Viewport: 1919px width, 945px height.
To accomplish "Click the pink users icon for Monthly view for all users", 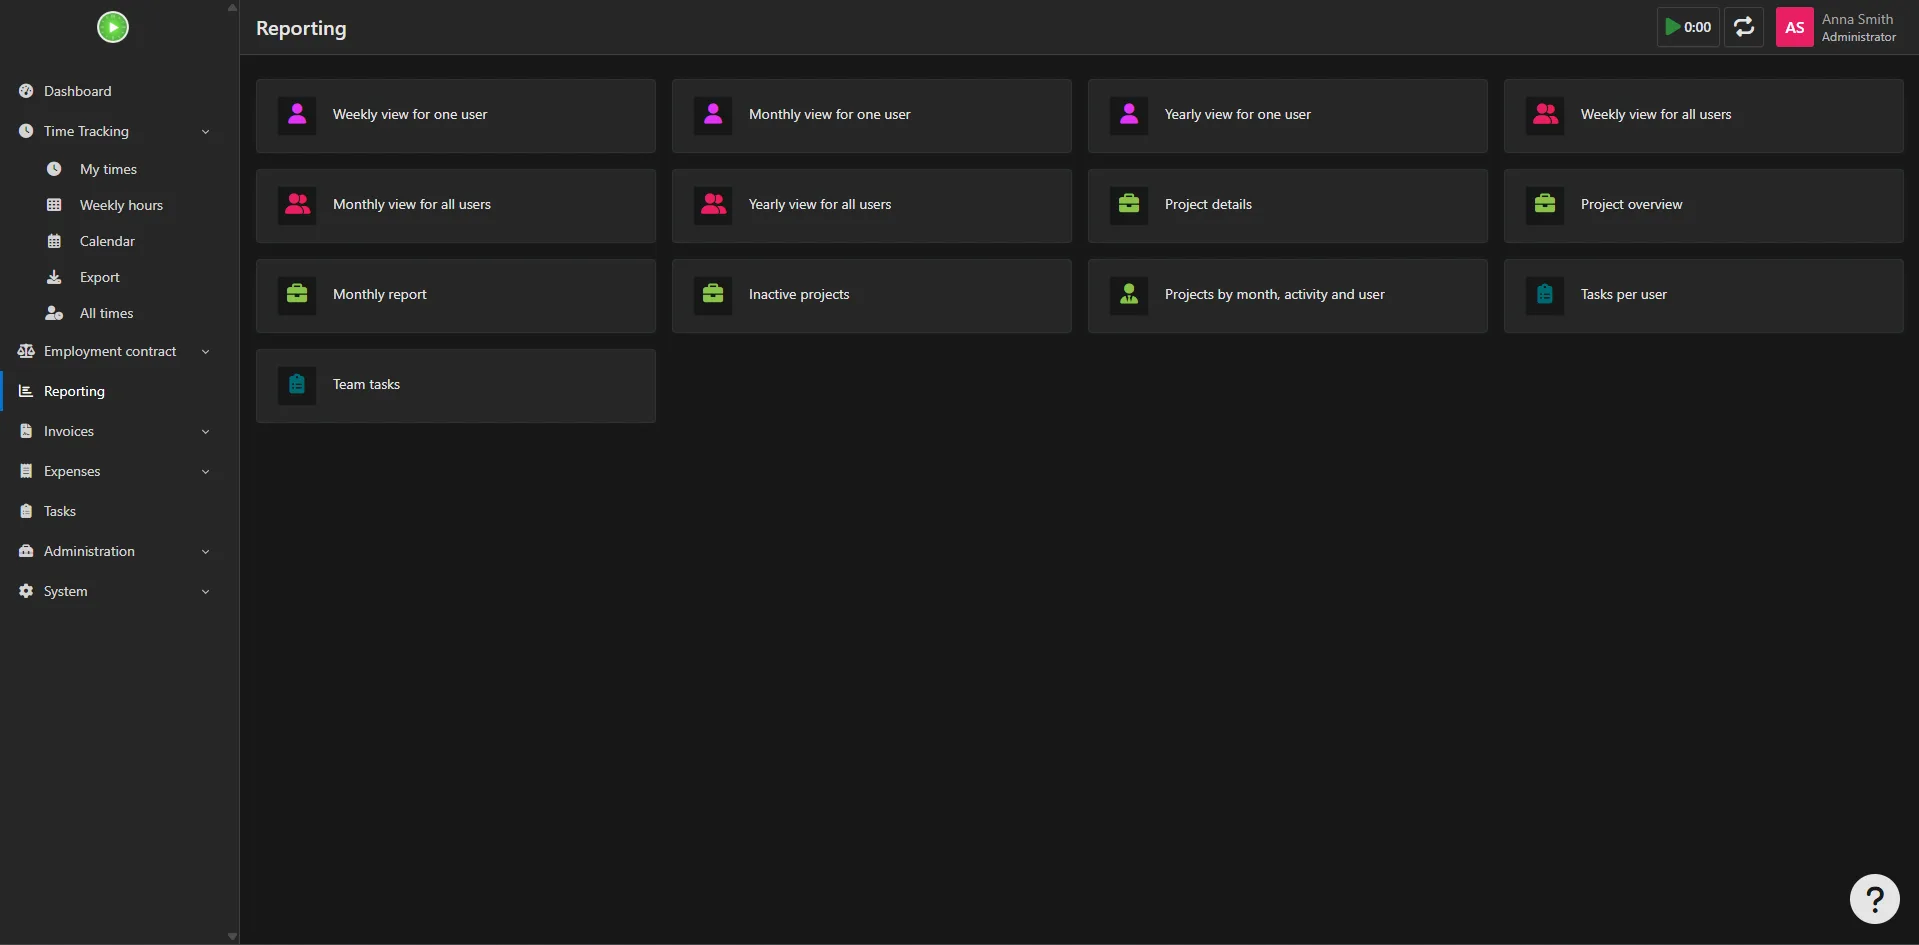I will point(297,205).
